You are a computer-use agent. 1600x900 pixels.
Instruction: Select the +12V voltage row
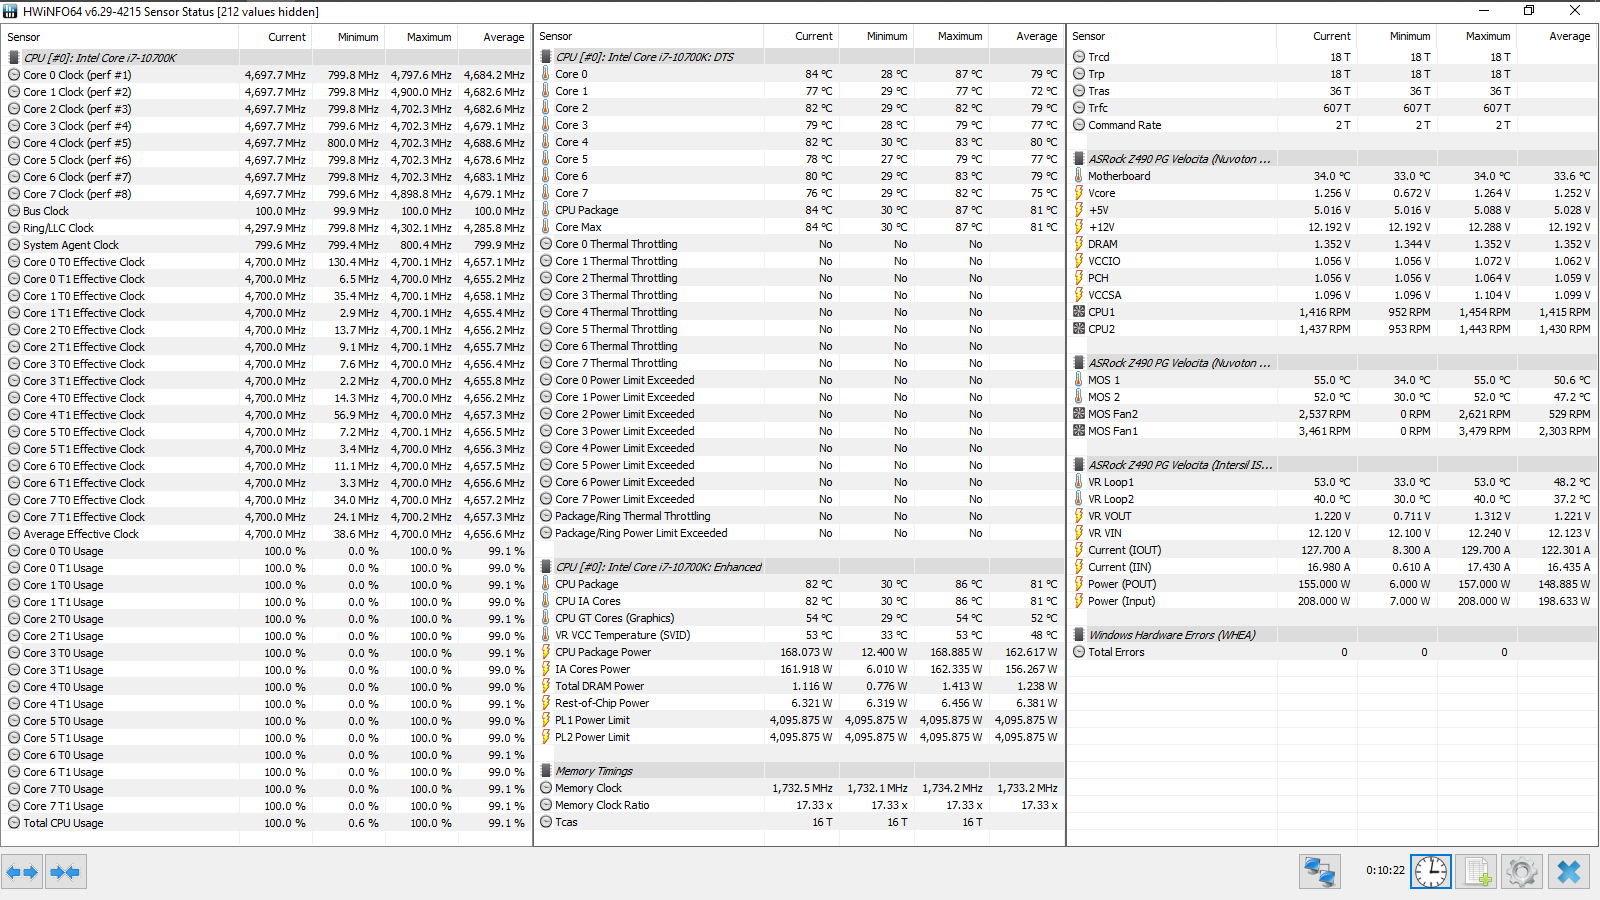pyautogui.click(x=1333, y=227)
